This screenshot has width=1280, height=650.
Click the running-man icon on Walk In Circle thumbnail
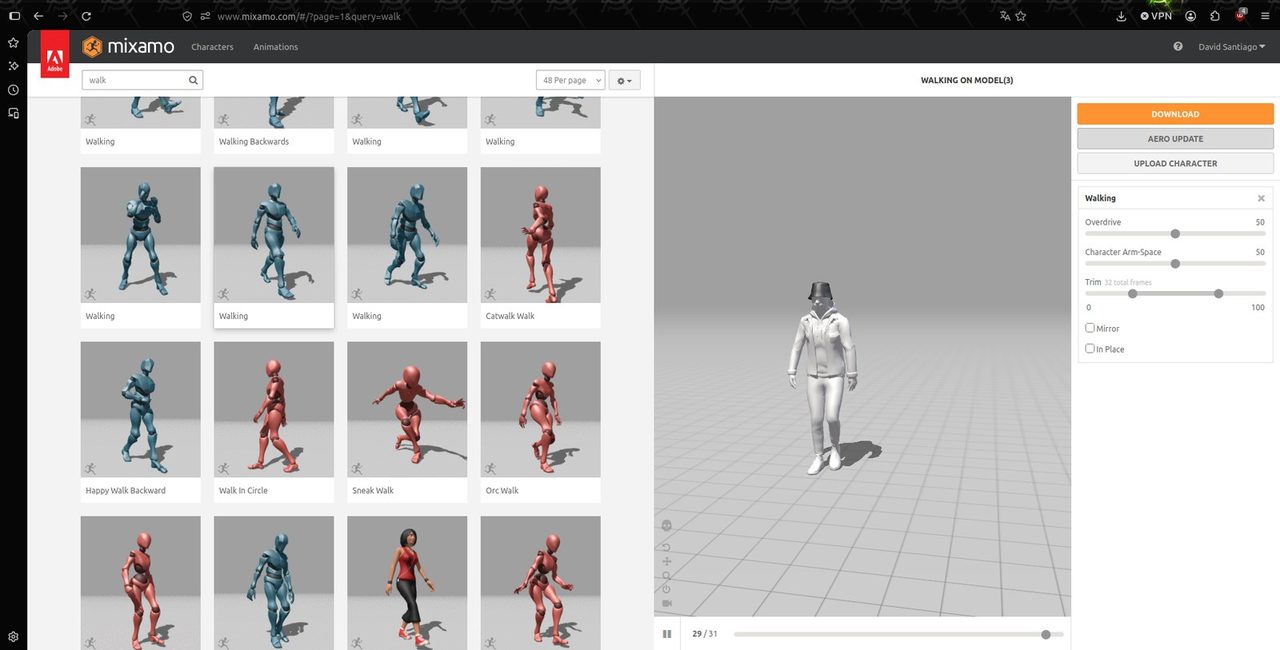[x=224, y=469]
